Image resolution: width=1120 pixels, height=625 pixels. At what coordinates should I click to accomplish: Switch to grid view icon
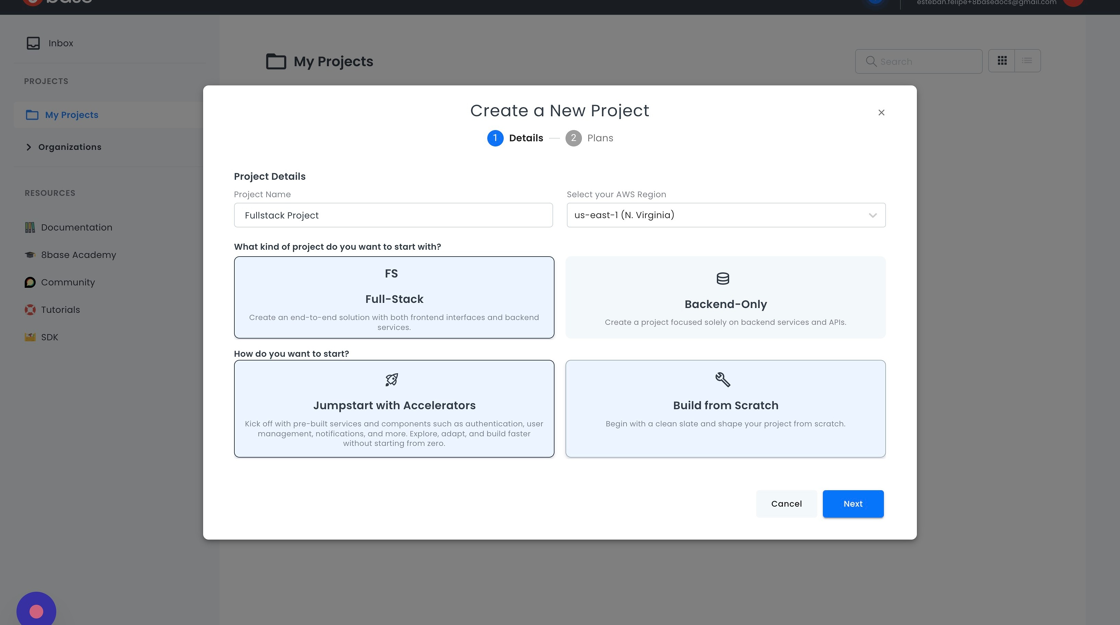[x=1001, y=61]
